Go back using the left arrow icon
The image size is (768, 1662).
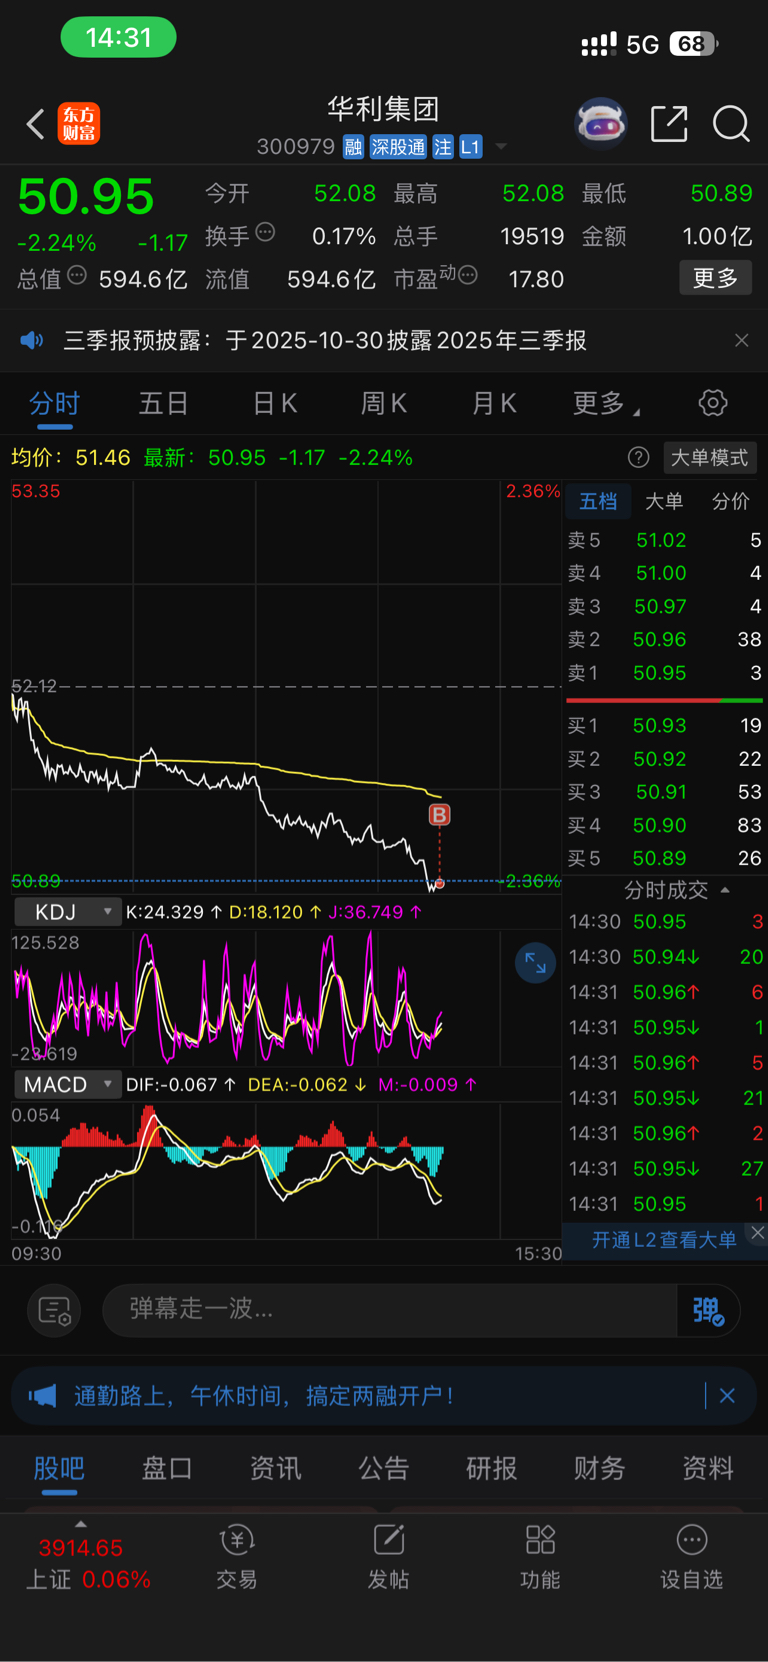point(36,124)
